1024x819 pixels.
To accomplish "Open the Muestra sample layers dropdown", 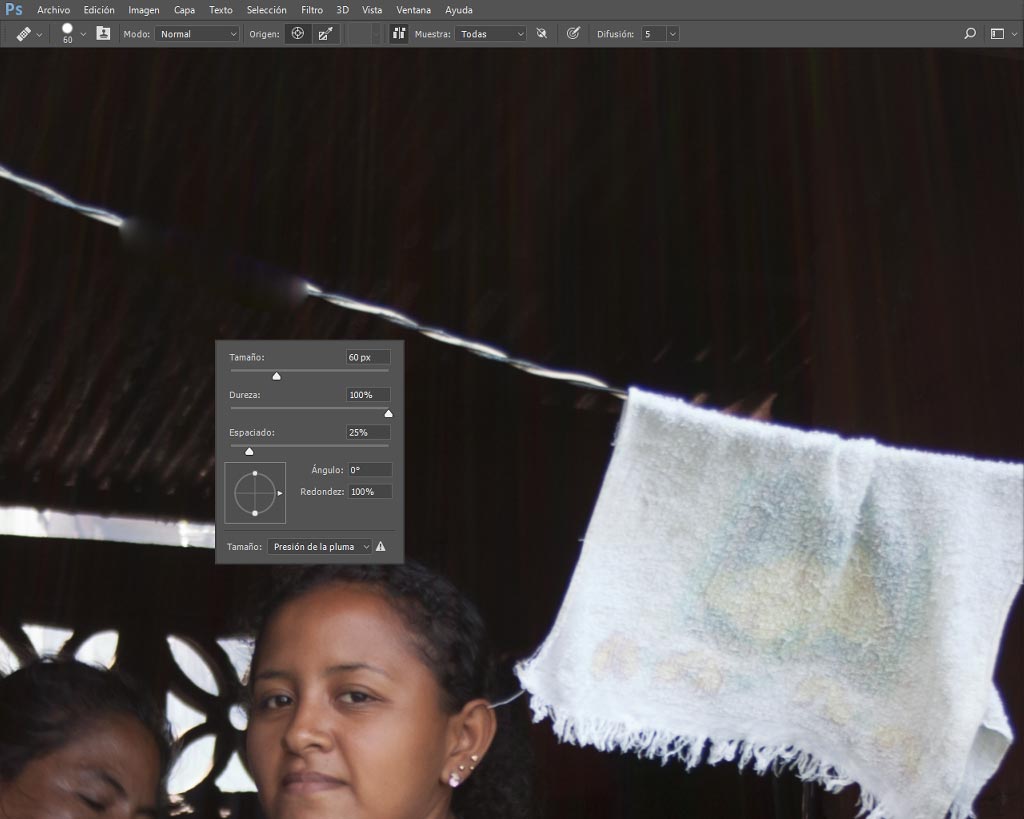I will [x=490, y=34].
